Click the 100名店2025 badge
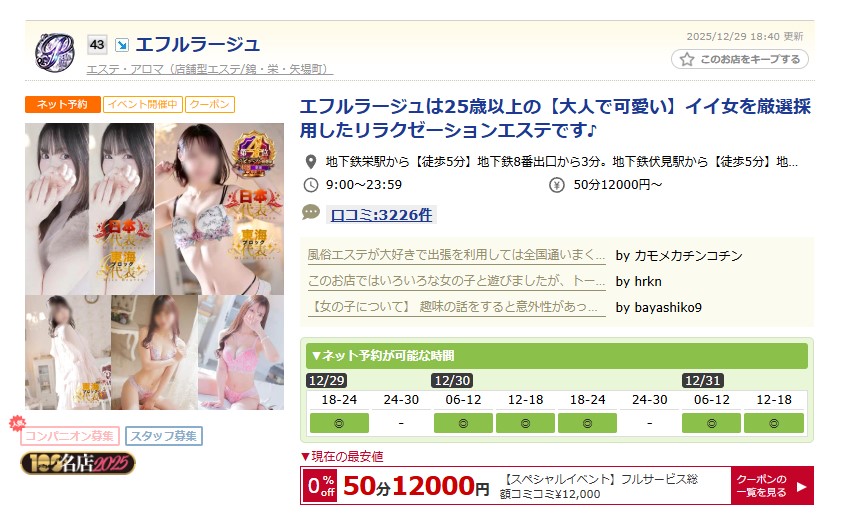This screenshot has height=524, width=843. pyautogui.click(x=78, y=463)
